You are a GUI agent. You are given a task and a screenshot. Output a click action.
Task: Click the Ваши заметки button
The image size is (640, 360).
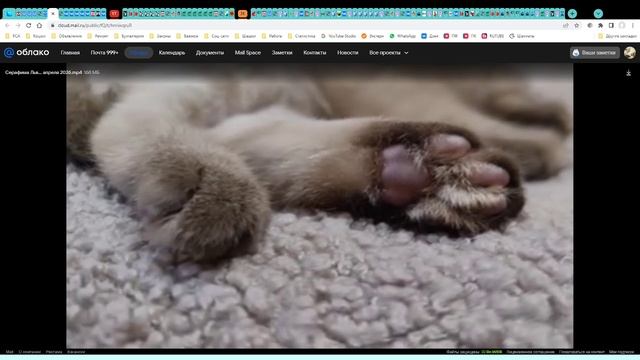point(595,53)
